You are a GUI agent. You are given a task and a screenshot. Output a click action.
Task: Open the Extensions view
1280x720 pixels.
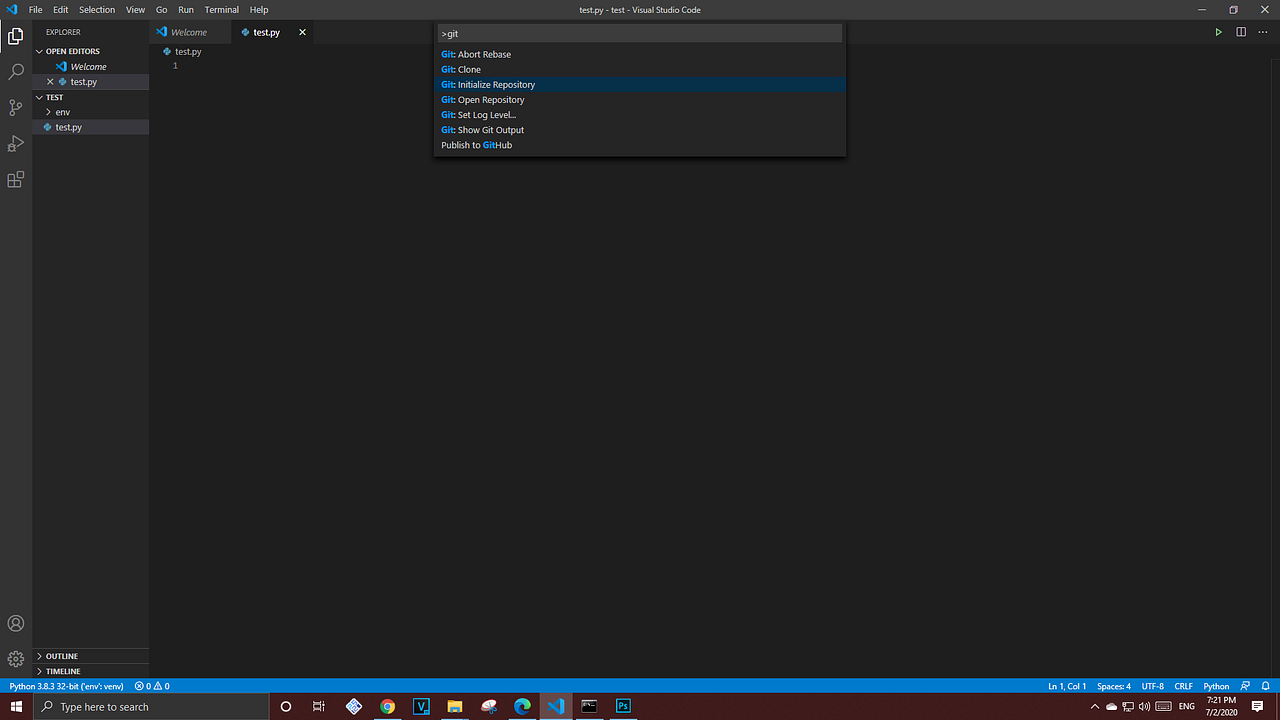(15, 179)
